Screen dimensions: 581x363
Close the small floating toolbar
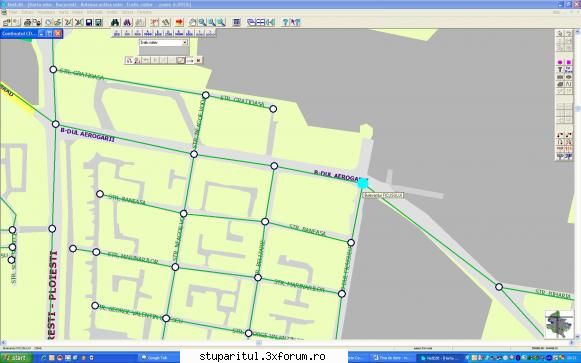(199, 60)
